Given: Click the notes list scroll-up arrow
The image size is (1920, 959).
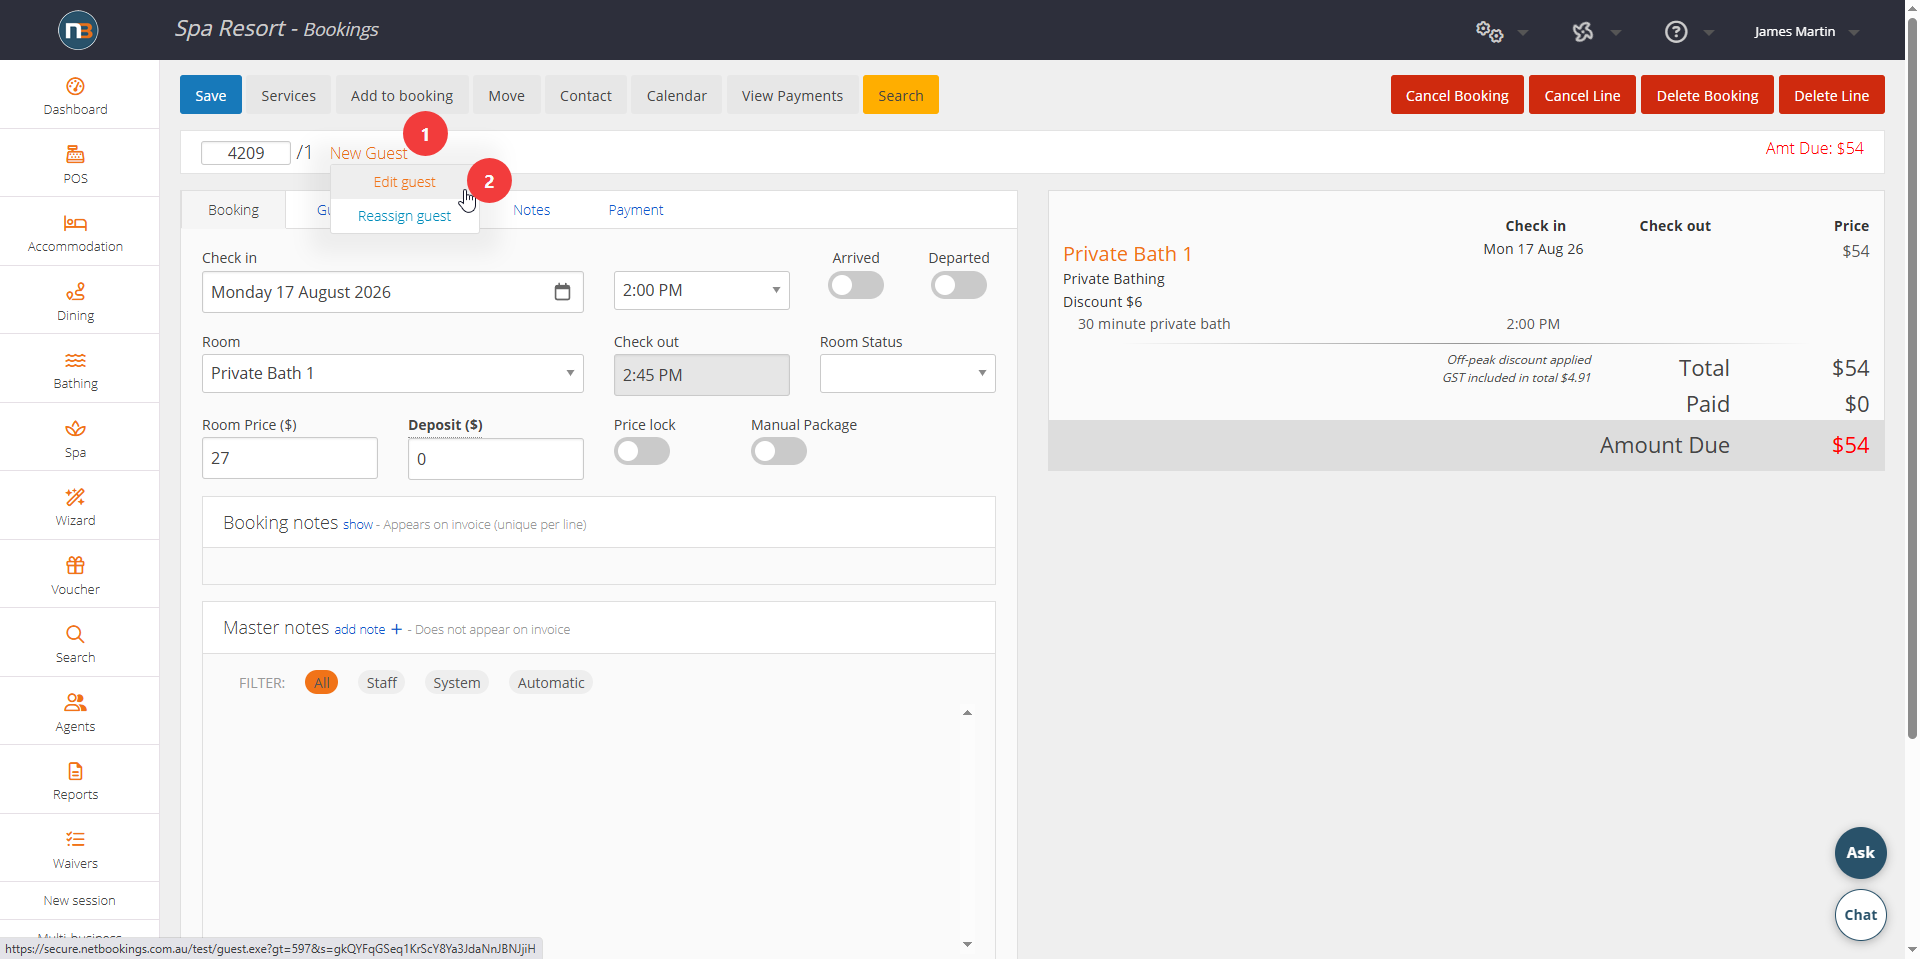Looking at the screenshot, I should pyautogui.click(x=967, y=713).
